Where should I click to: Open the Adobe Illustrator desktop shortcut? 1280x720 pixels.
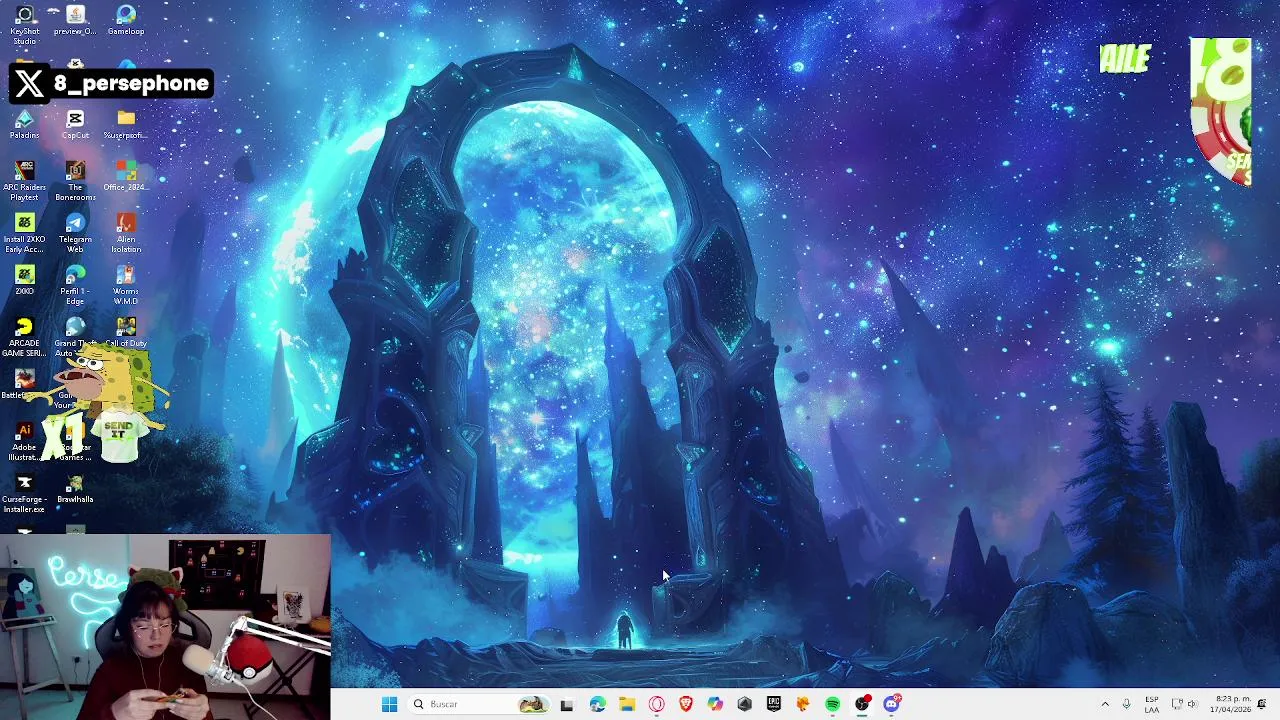(x=25, y=441)
